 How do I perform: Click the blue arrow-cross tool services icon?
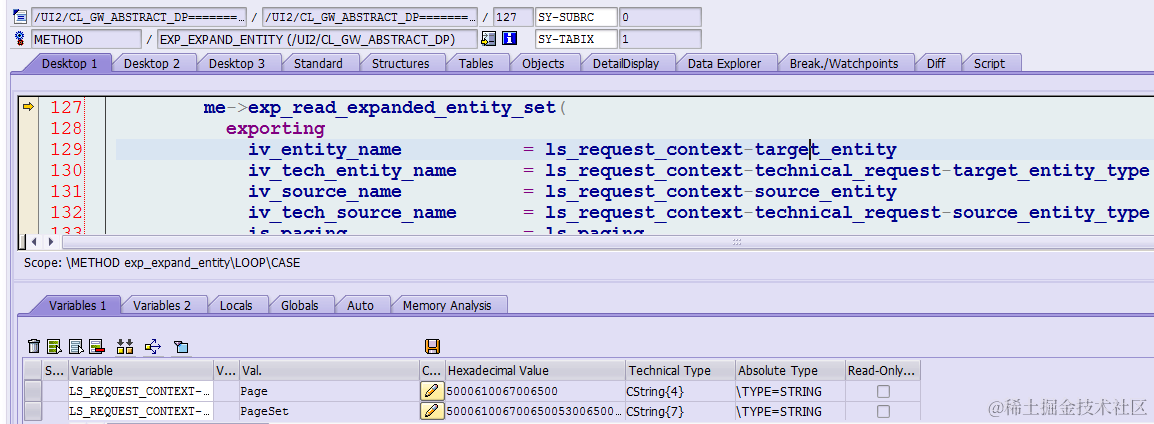coord(153,346)
